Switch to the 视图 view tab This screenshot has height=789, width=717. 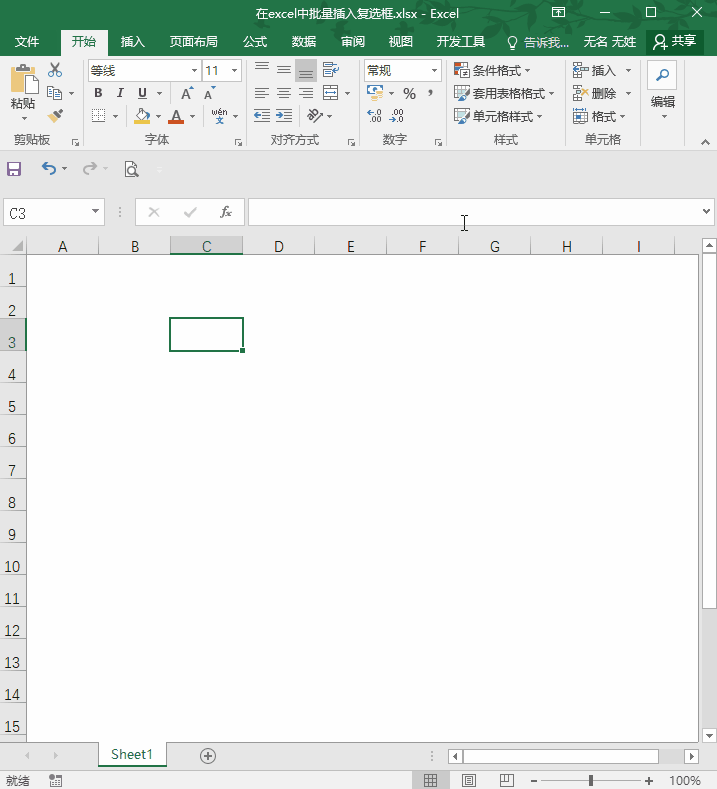[401, 42]
